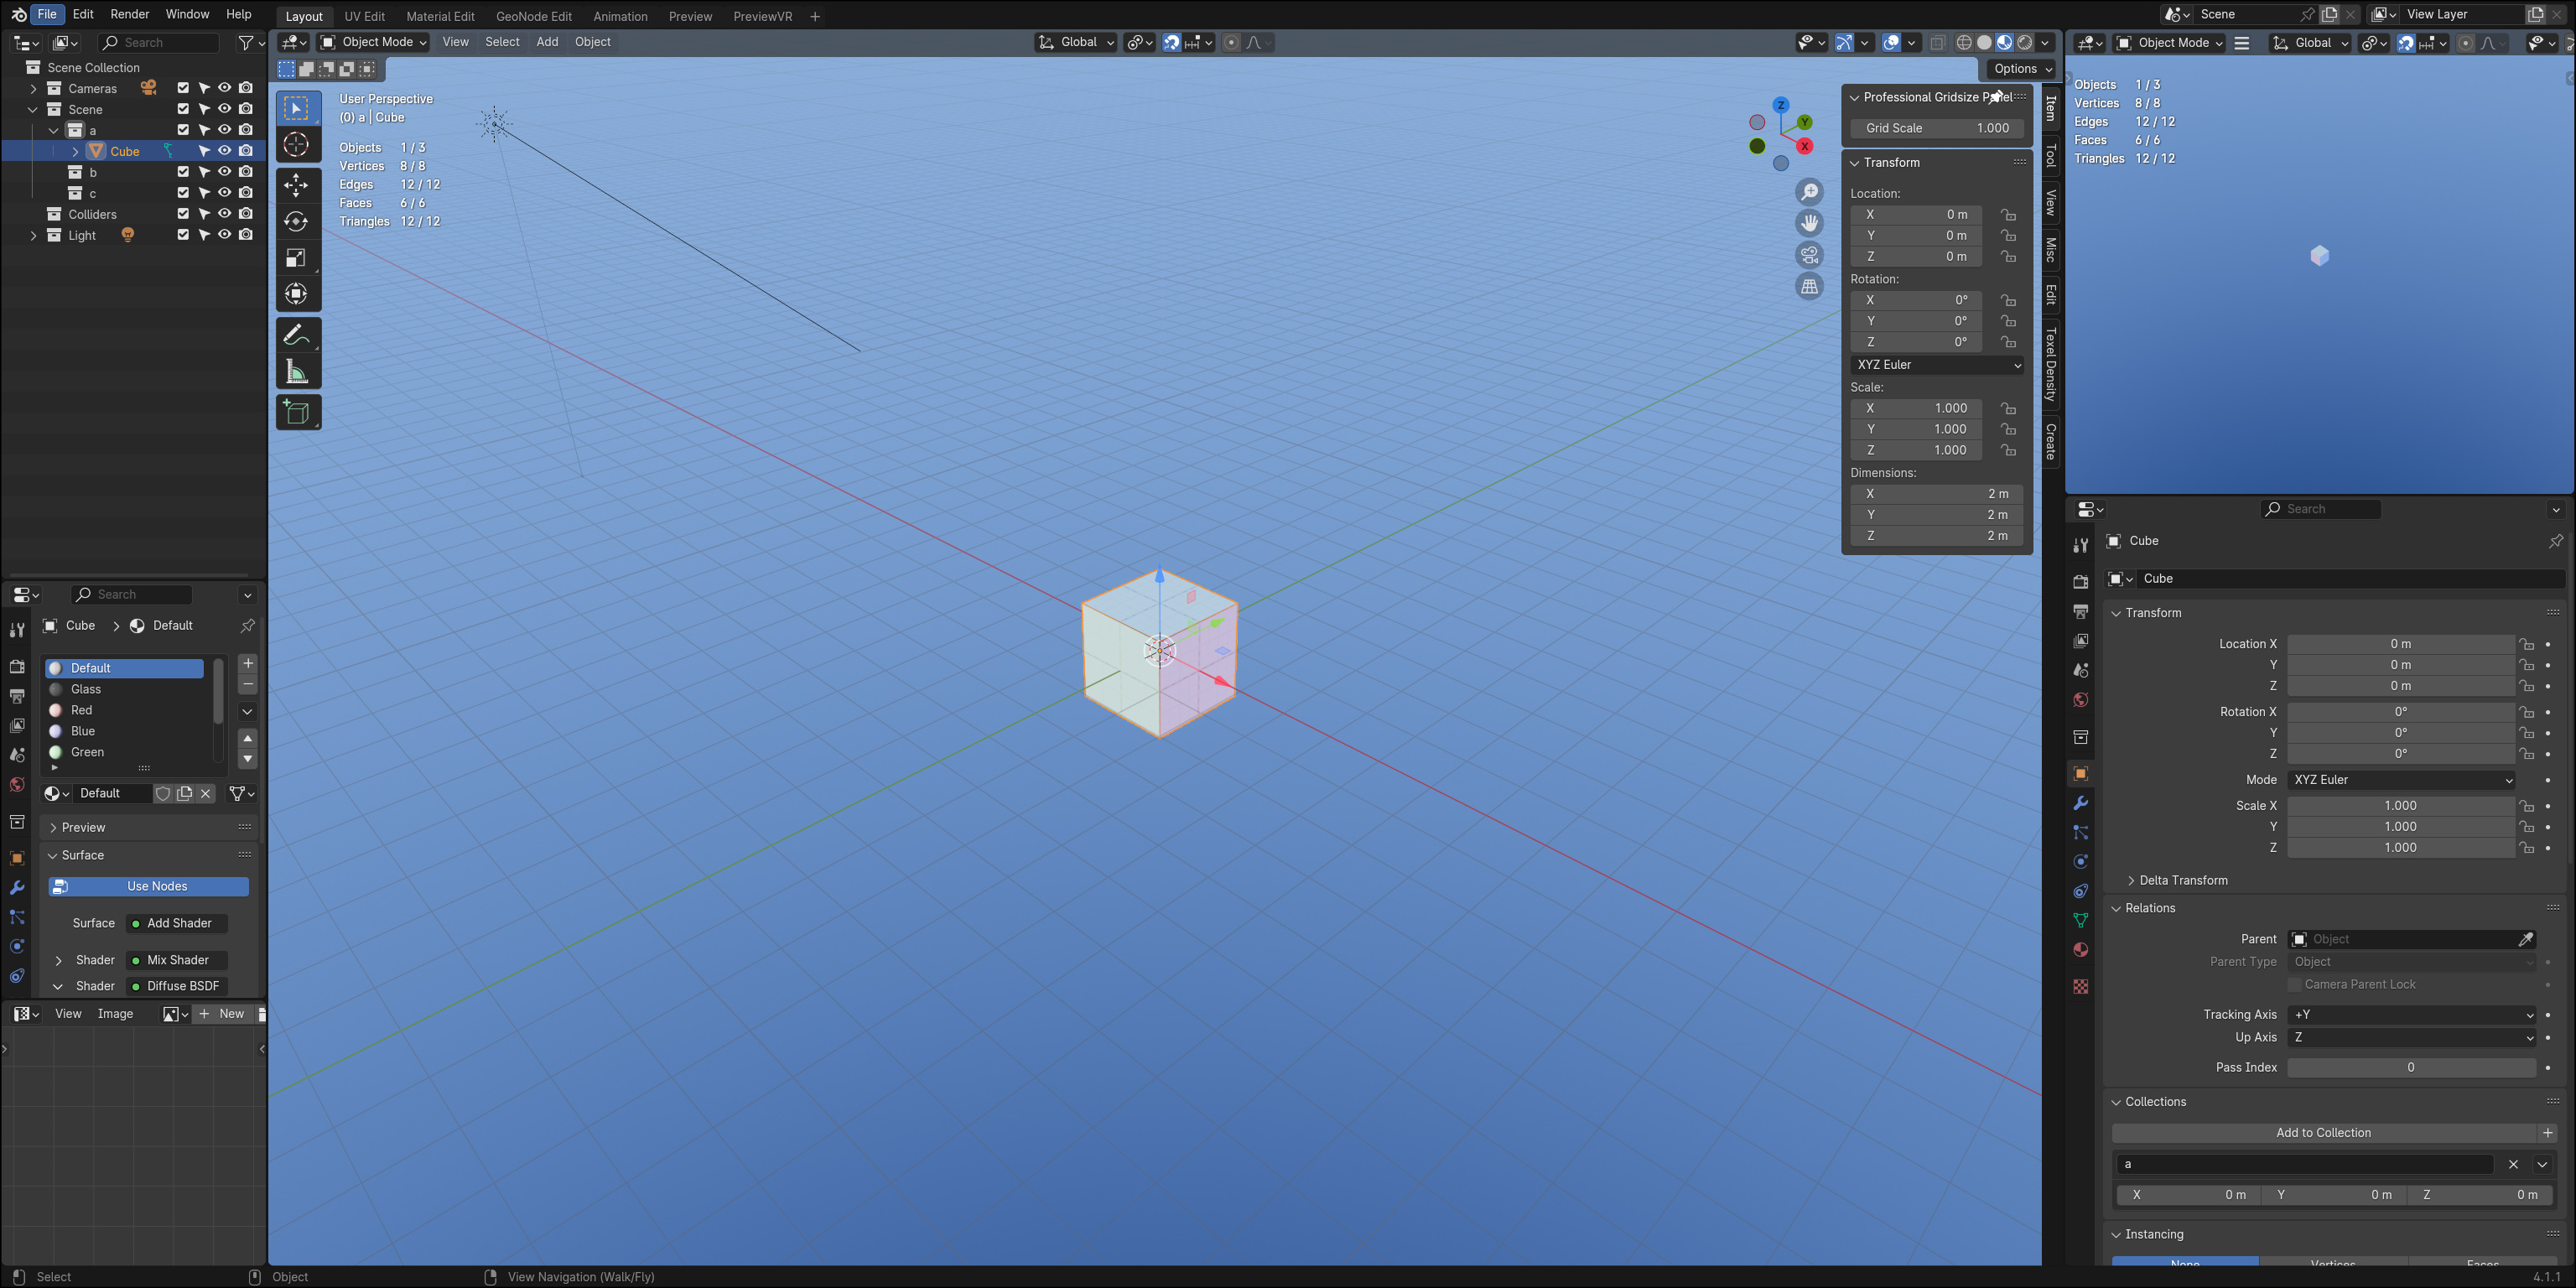Viewport: 2576px width, 1288px height.
Task: Select the Annotate tool
Action: click(x=296, y=335)
